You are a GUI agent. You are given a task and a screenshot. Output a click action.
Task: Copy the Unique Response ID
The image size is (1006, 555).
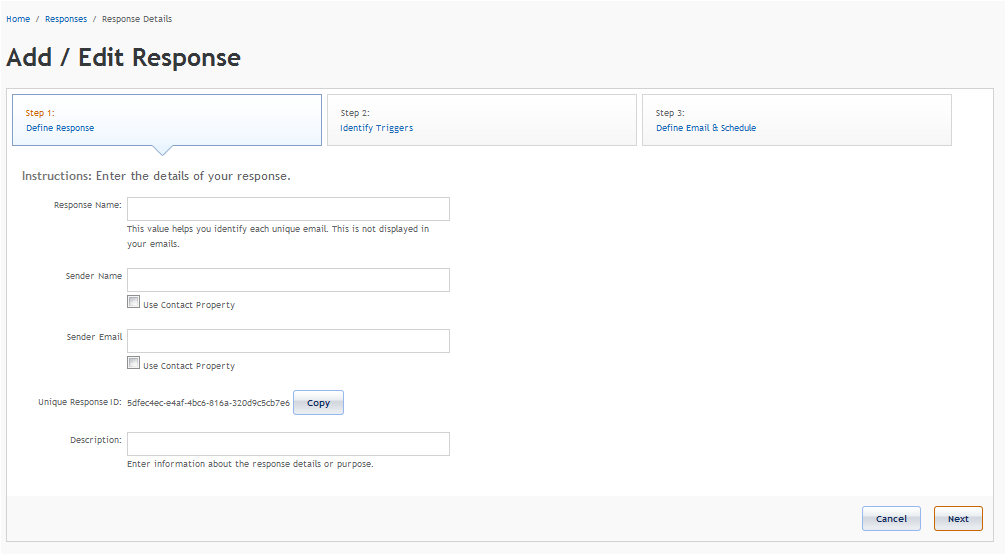(318, 403)
